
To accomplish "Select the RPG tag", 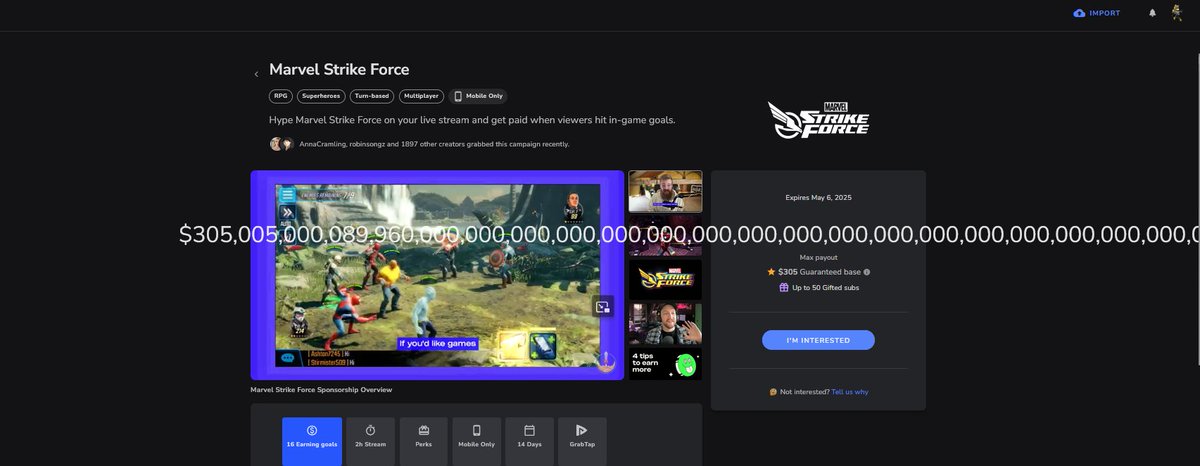I will (x=280, y=96).
